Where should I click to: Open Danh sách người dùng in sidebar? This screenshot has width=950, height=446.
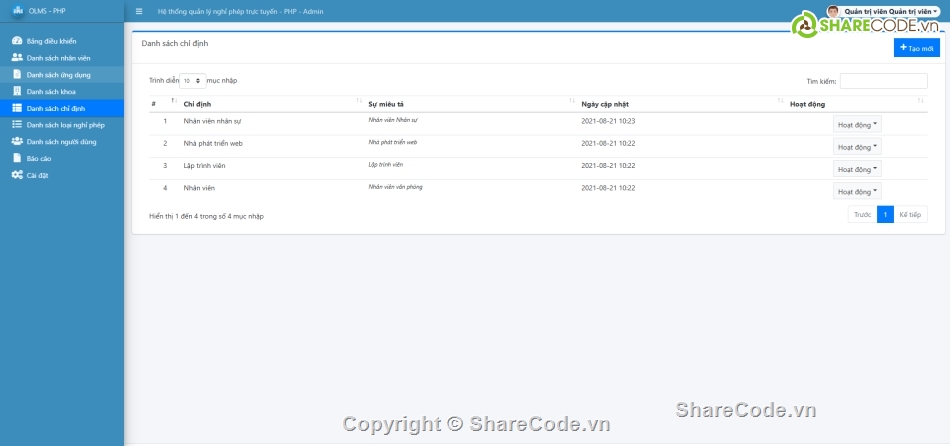[61, 142]
